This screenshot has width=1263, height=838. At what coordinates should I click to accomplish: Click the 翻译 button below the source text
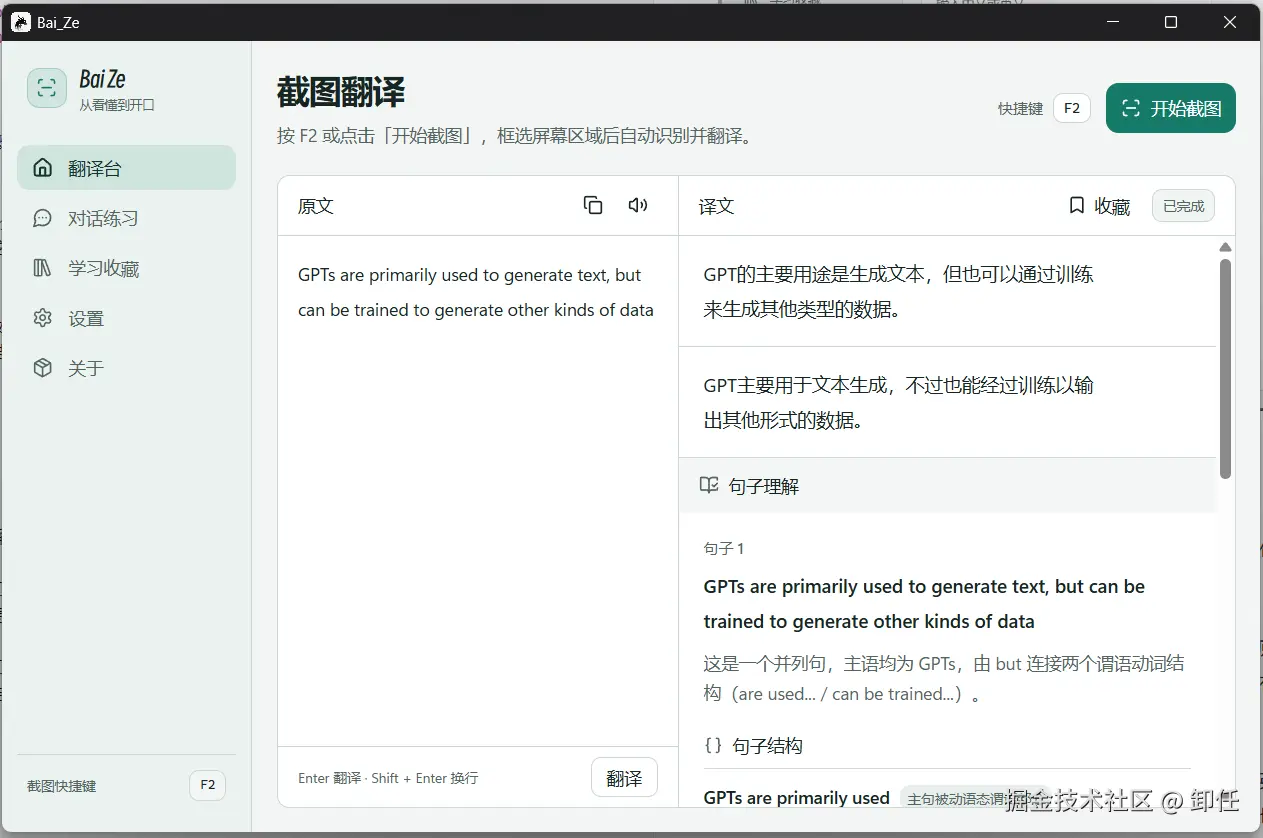pyautogui.click(x=624, y=777)
